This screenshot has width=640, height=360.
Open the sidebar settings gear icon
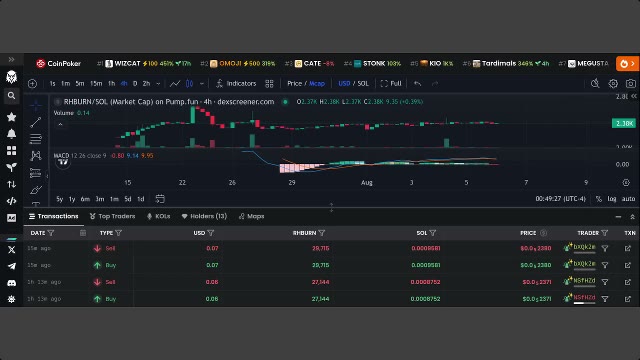(x=11, y=299)
